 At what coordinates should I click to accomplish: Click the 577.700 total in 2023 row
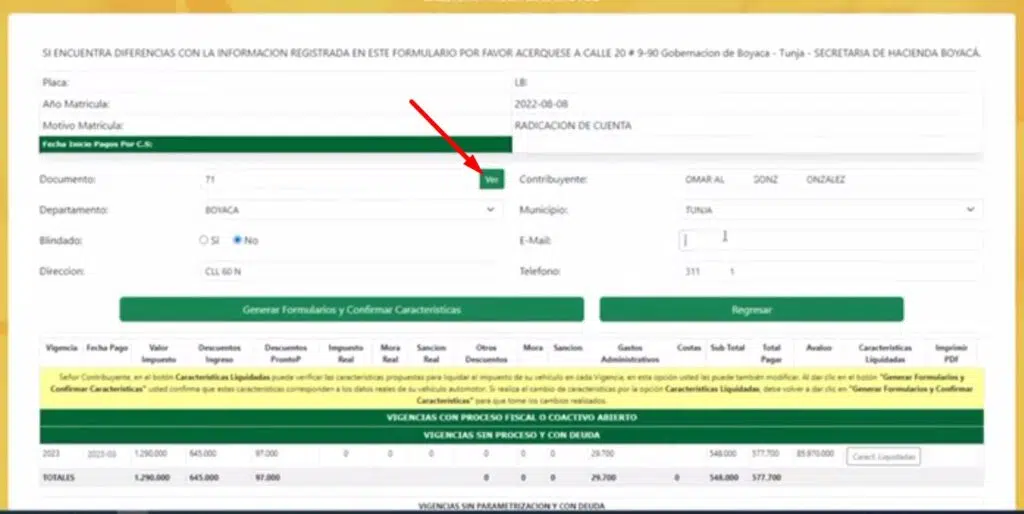(x=765, y=453)
